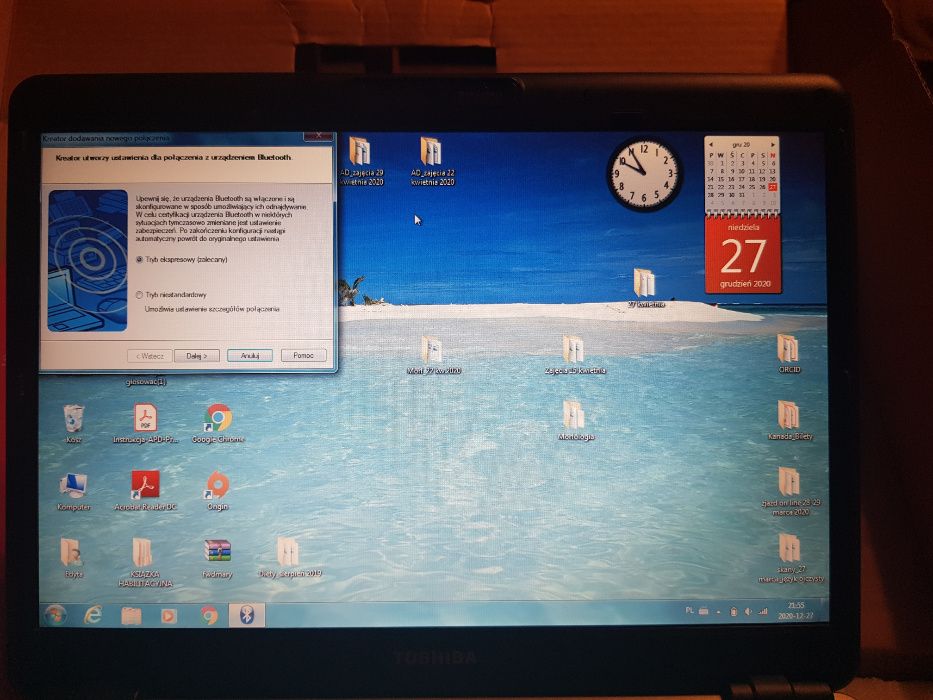Select the 'Tryb ekspresowy (zalecany)' radio option
Image resolution: width=933 pixels, height=700 pixels.
point(140,260)
